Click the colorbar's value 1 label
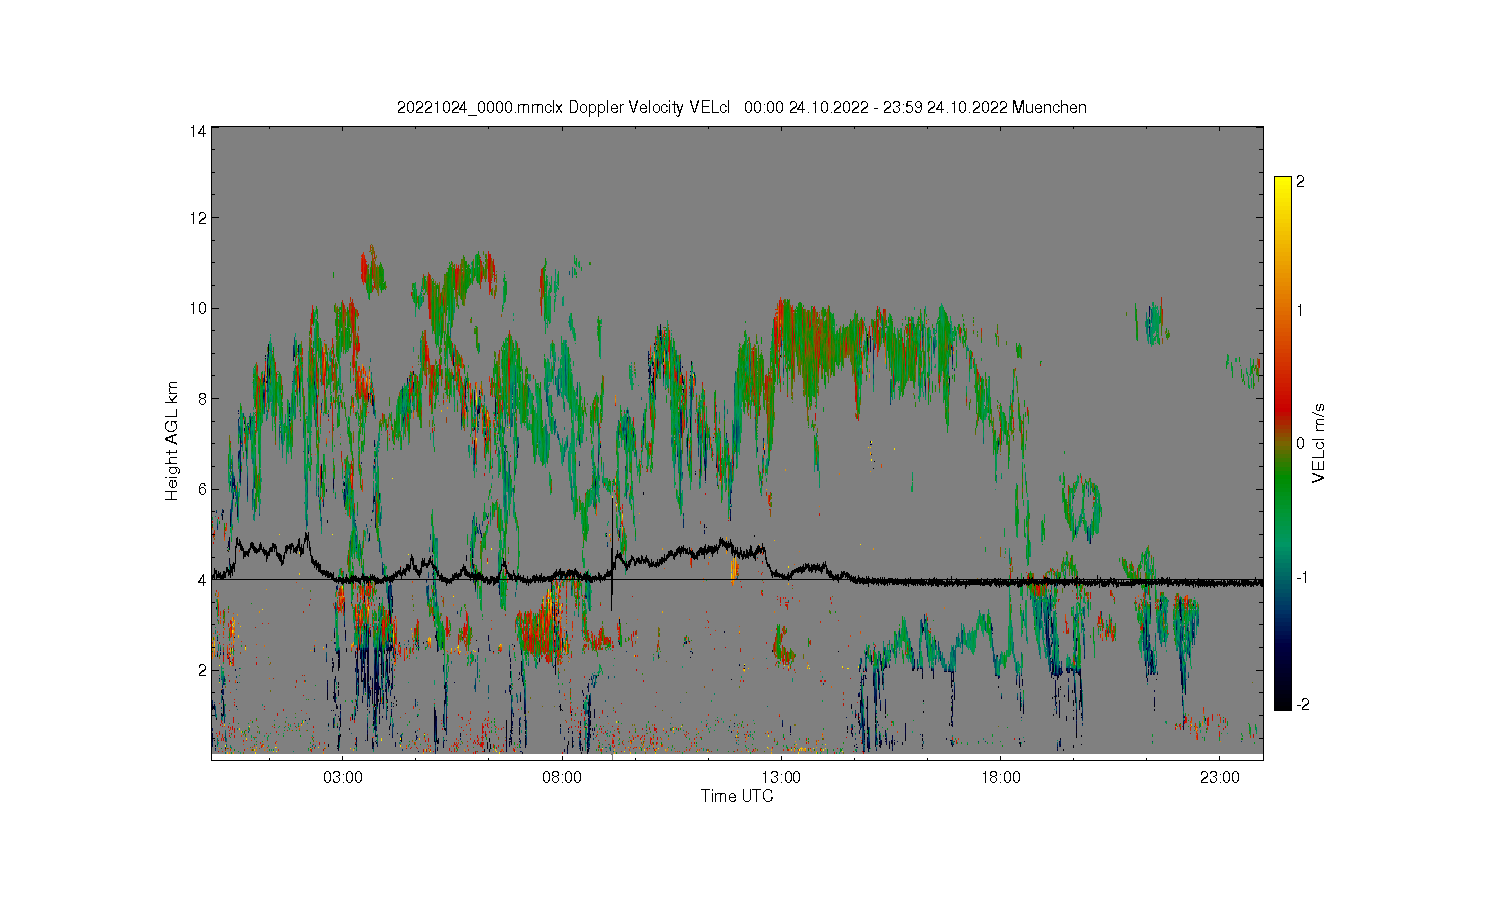Image resolution: width=1500 pixels, height=900 pixels. tap(1300, 310)
